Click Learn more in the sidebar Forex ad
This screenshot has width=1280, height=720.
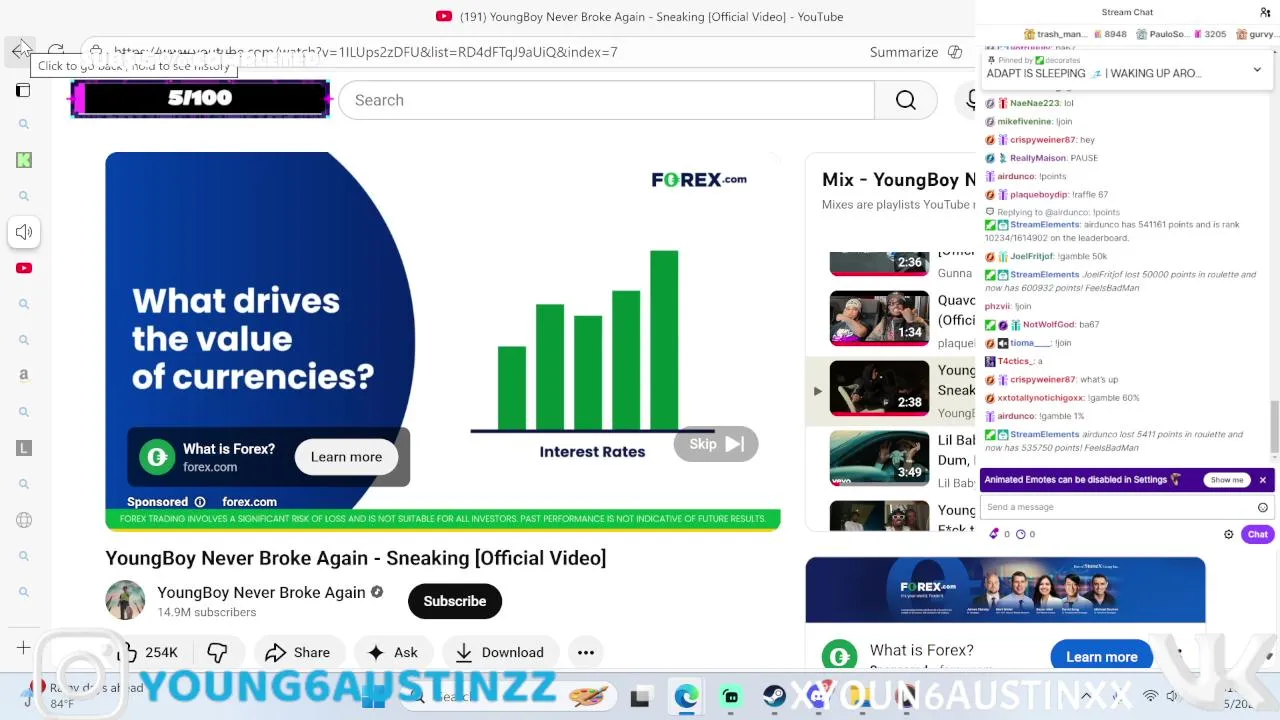(x=1102, y=657)
